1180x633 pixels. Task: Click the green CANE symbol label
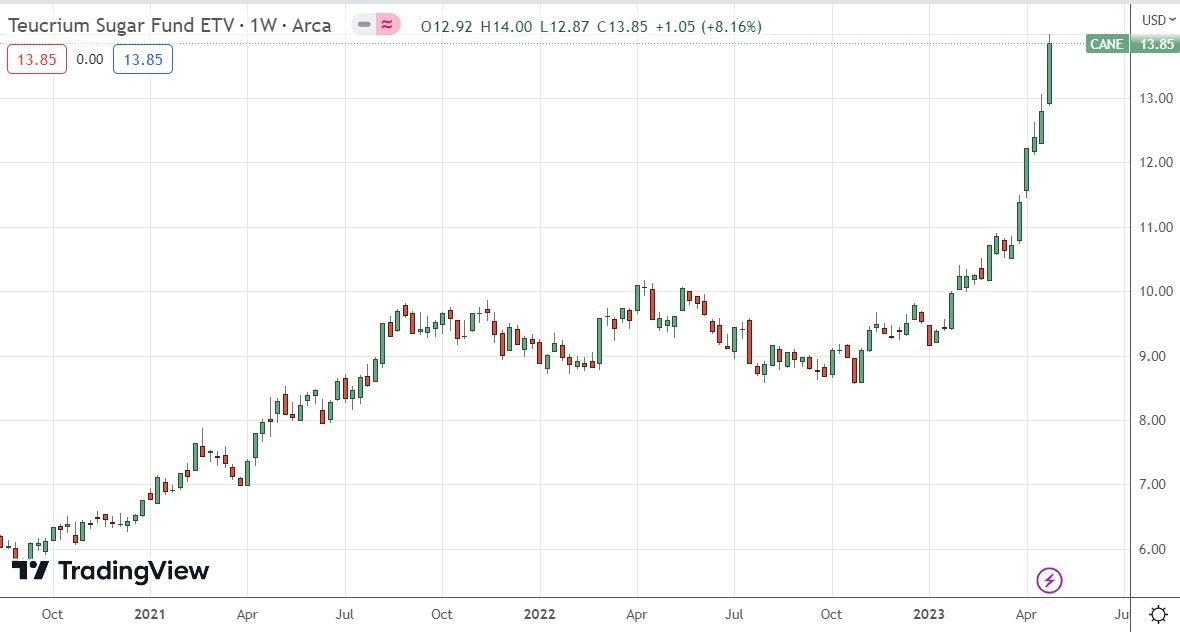(1106, 44)
